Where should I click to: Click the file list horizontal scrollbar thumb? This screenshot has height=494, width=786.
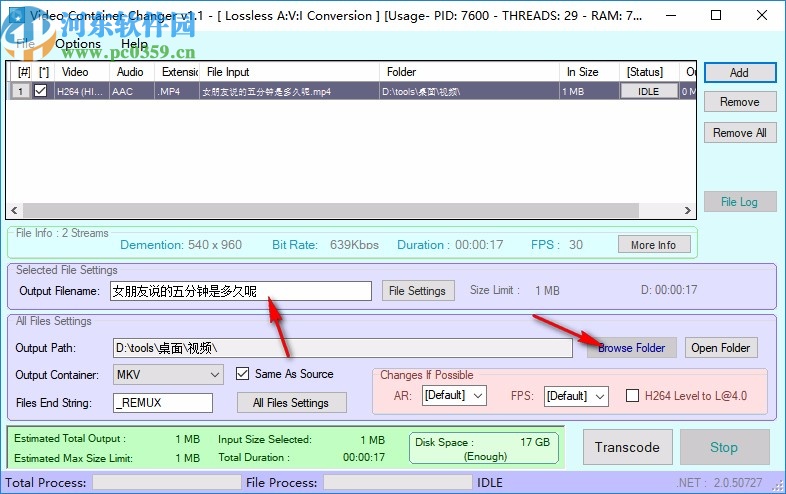pyautogui.click(x=331, y=211)
